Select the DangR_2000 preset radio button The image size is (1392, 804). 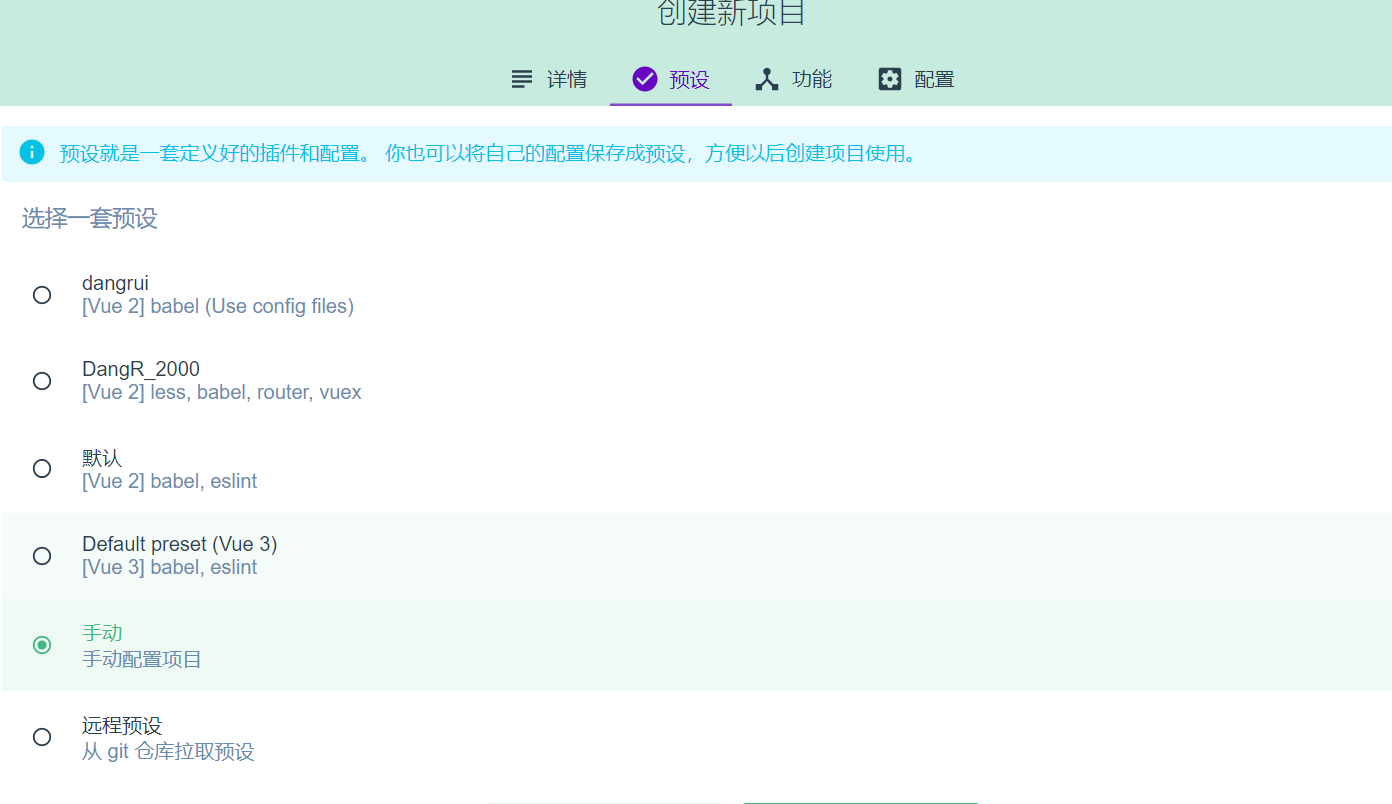(x=41, y=381)
